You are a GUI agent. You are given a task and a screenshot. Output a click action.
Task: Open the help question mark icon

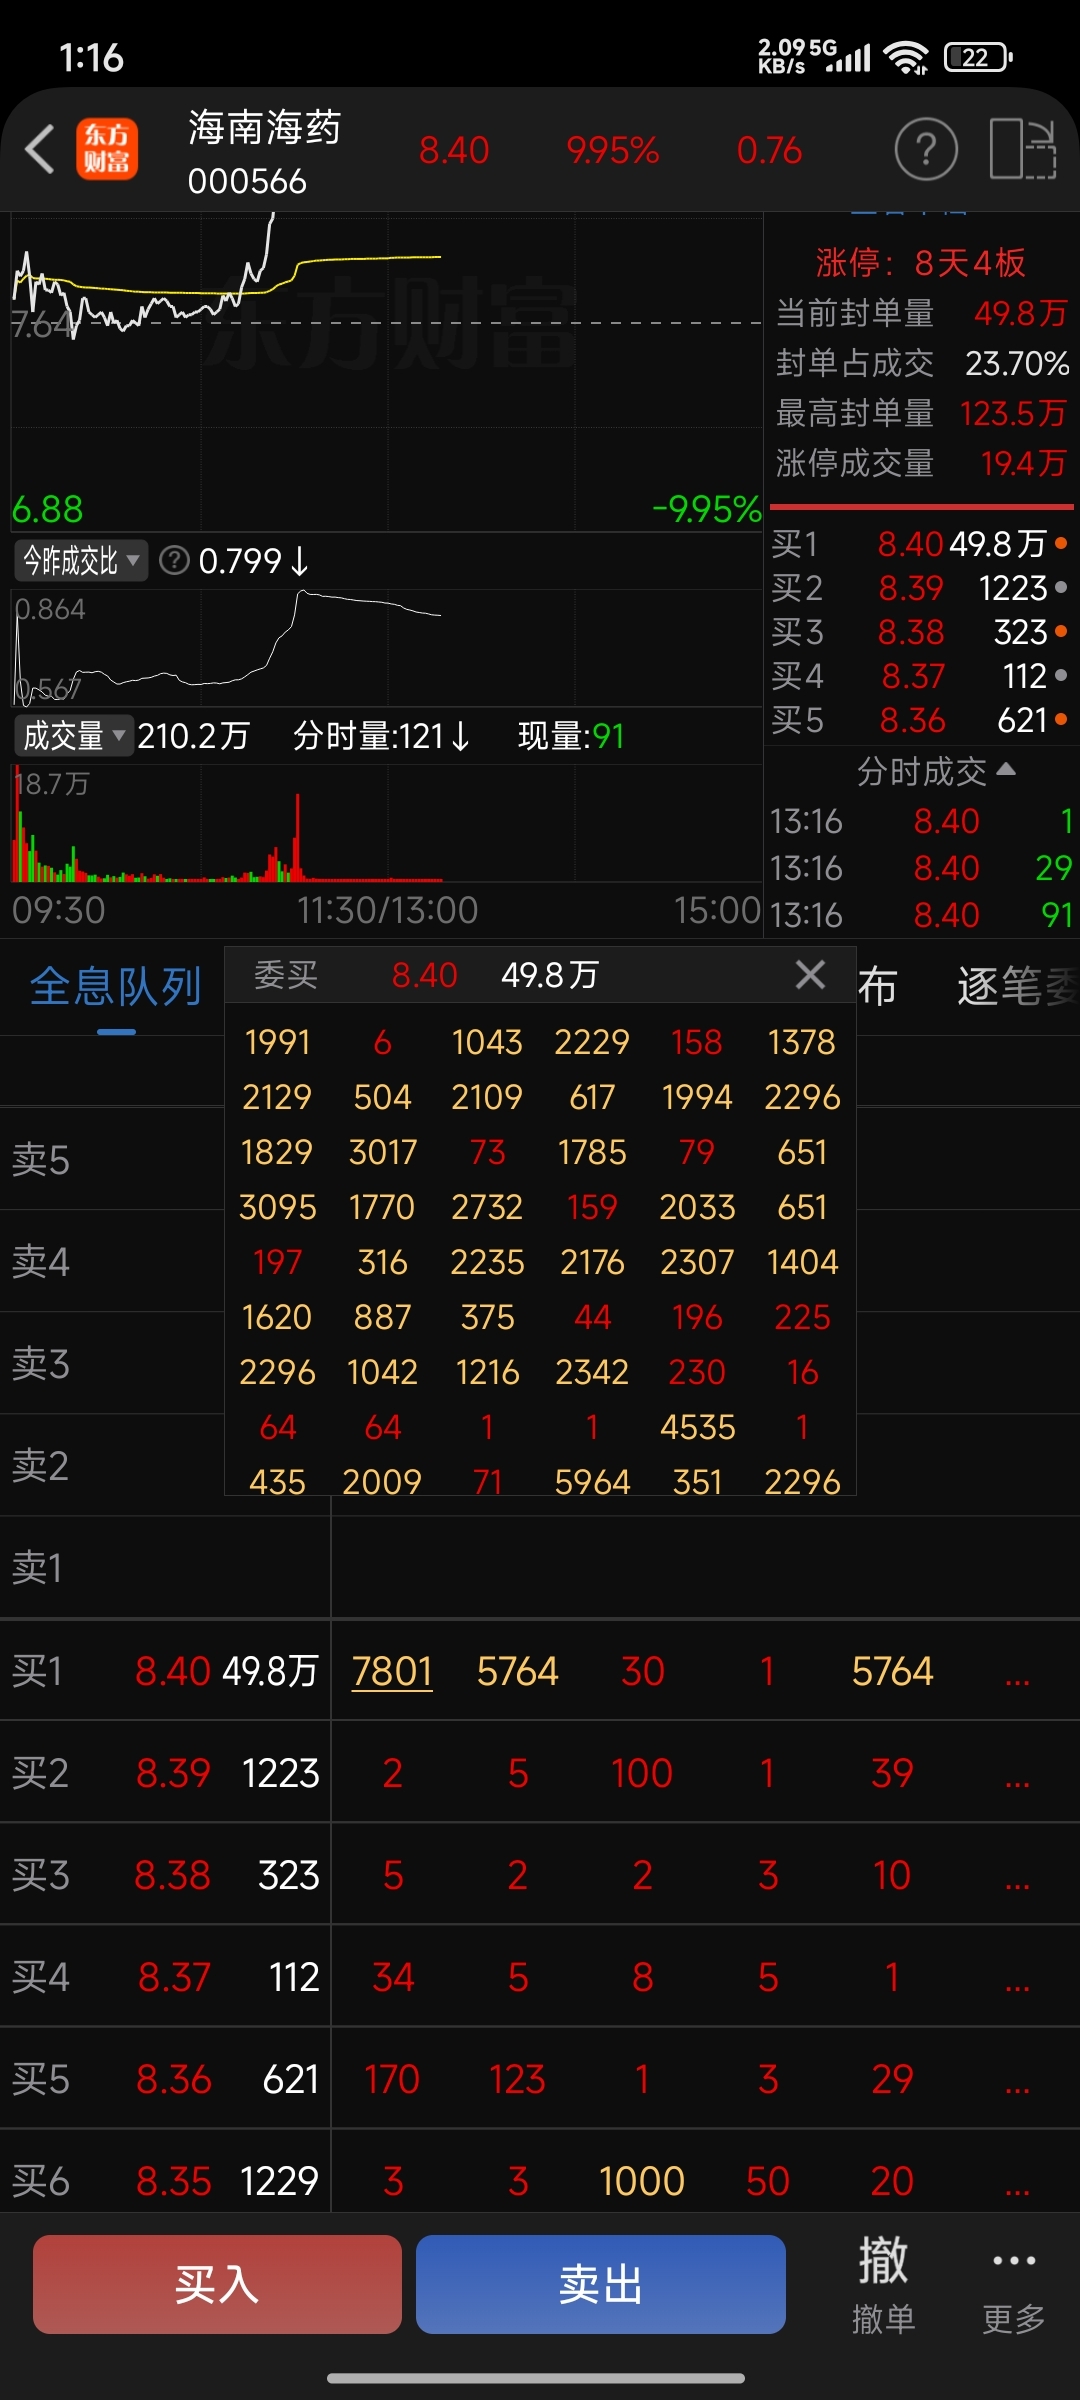[x=926, y=150]
